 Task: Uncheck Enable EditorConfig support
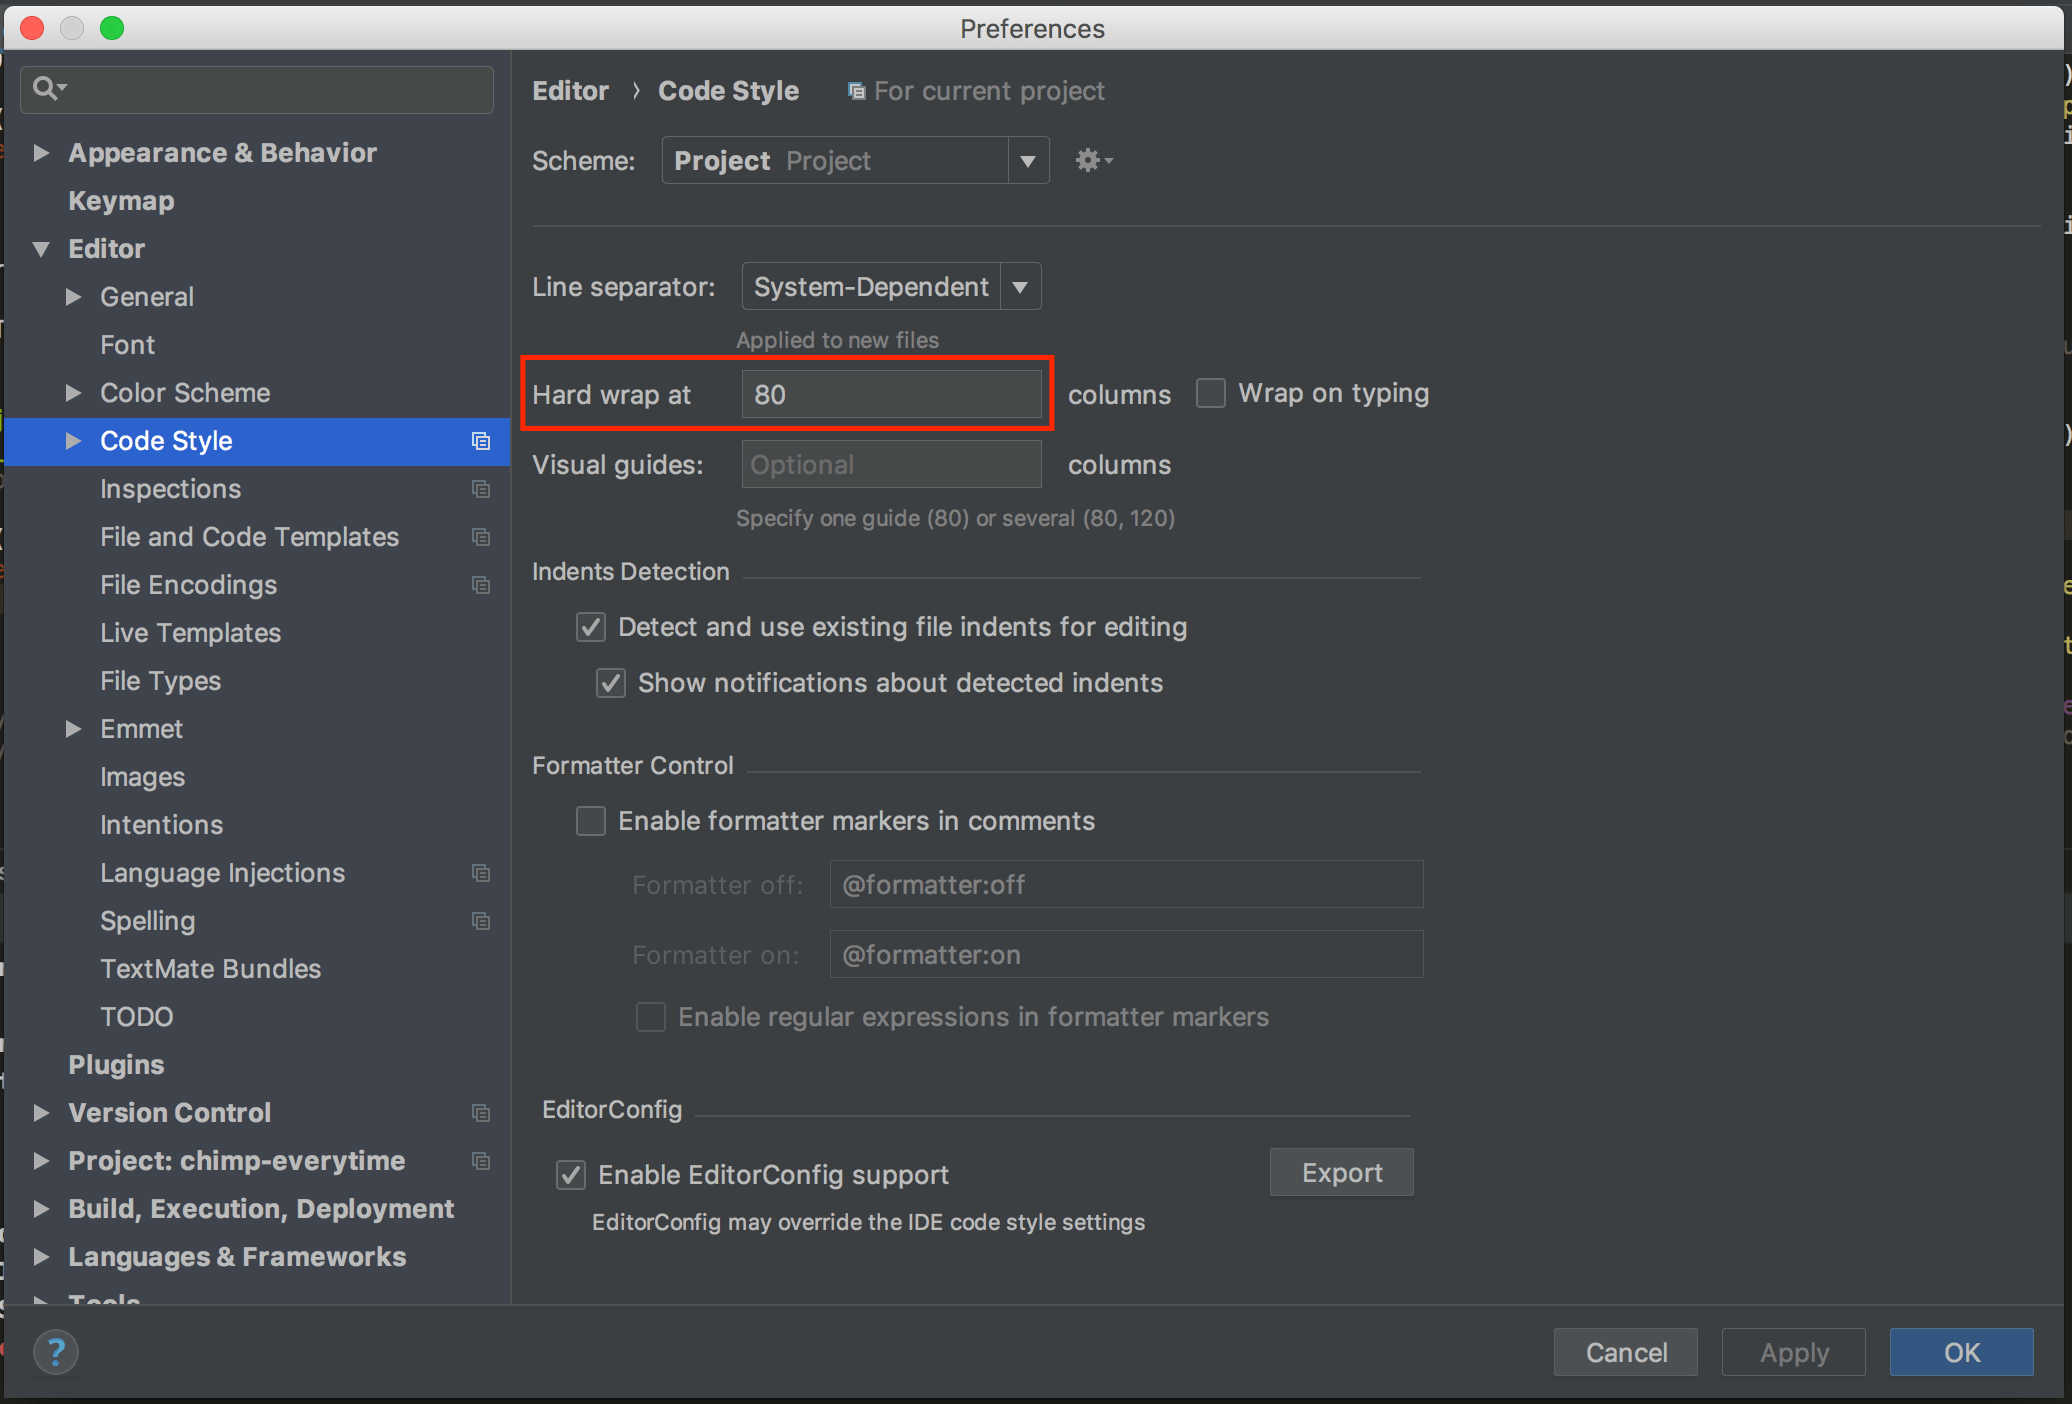tap(571, 1175)
